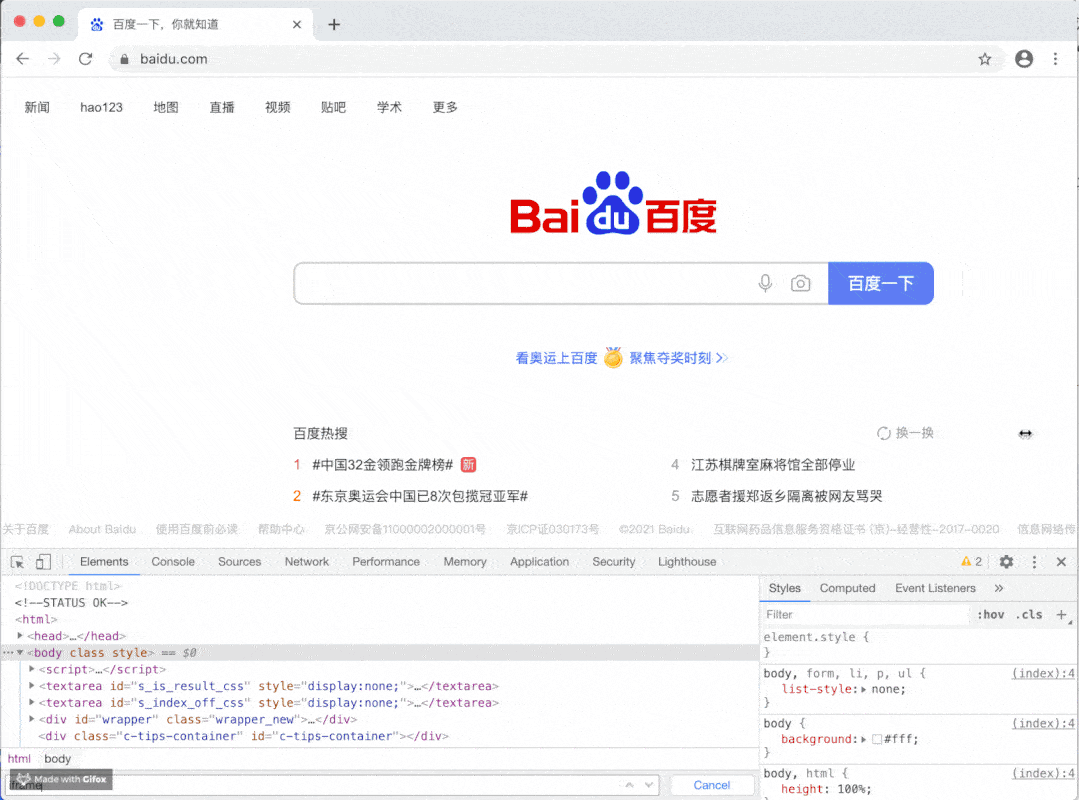Click the 百度一下 search button
The image size is (1079, 800).
tap(881, 283)
